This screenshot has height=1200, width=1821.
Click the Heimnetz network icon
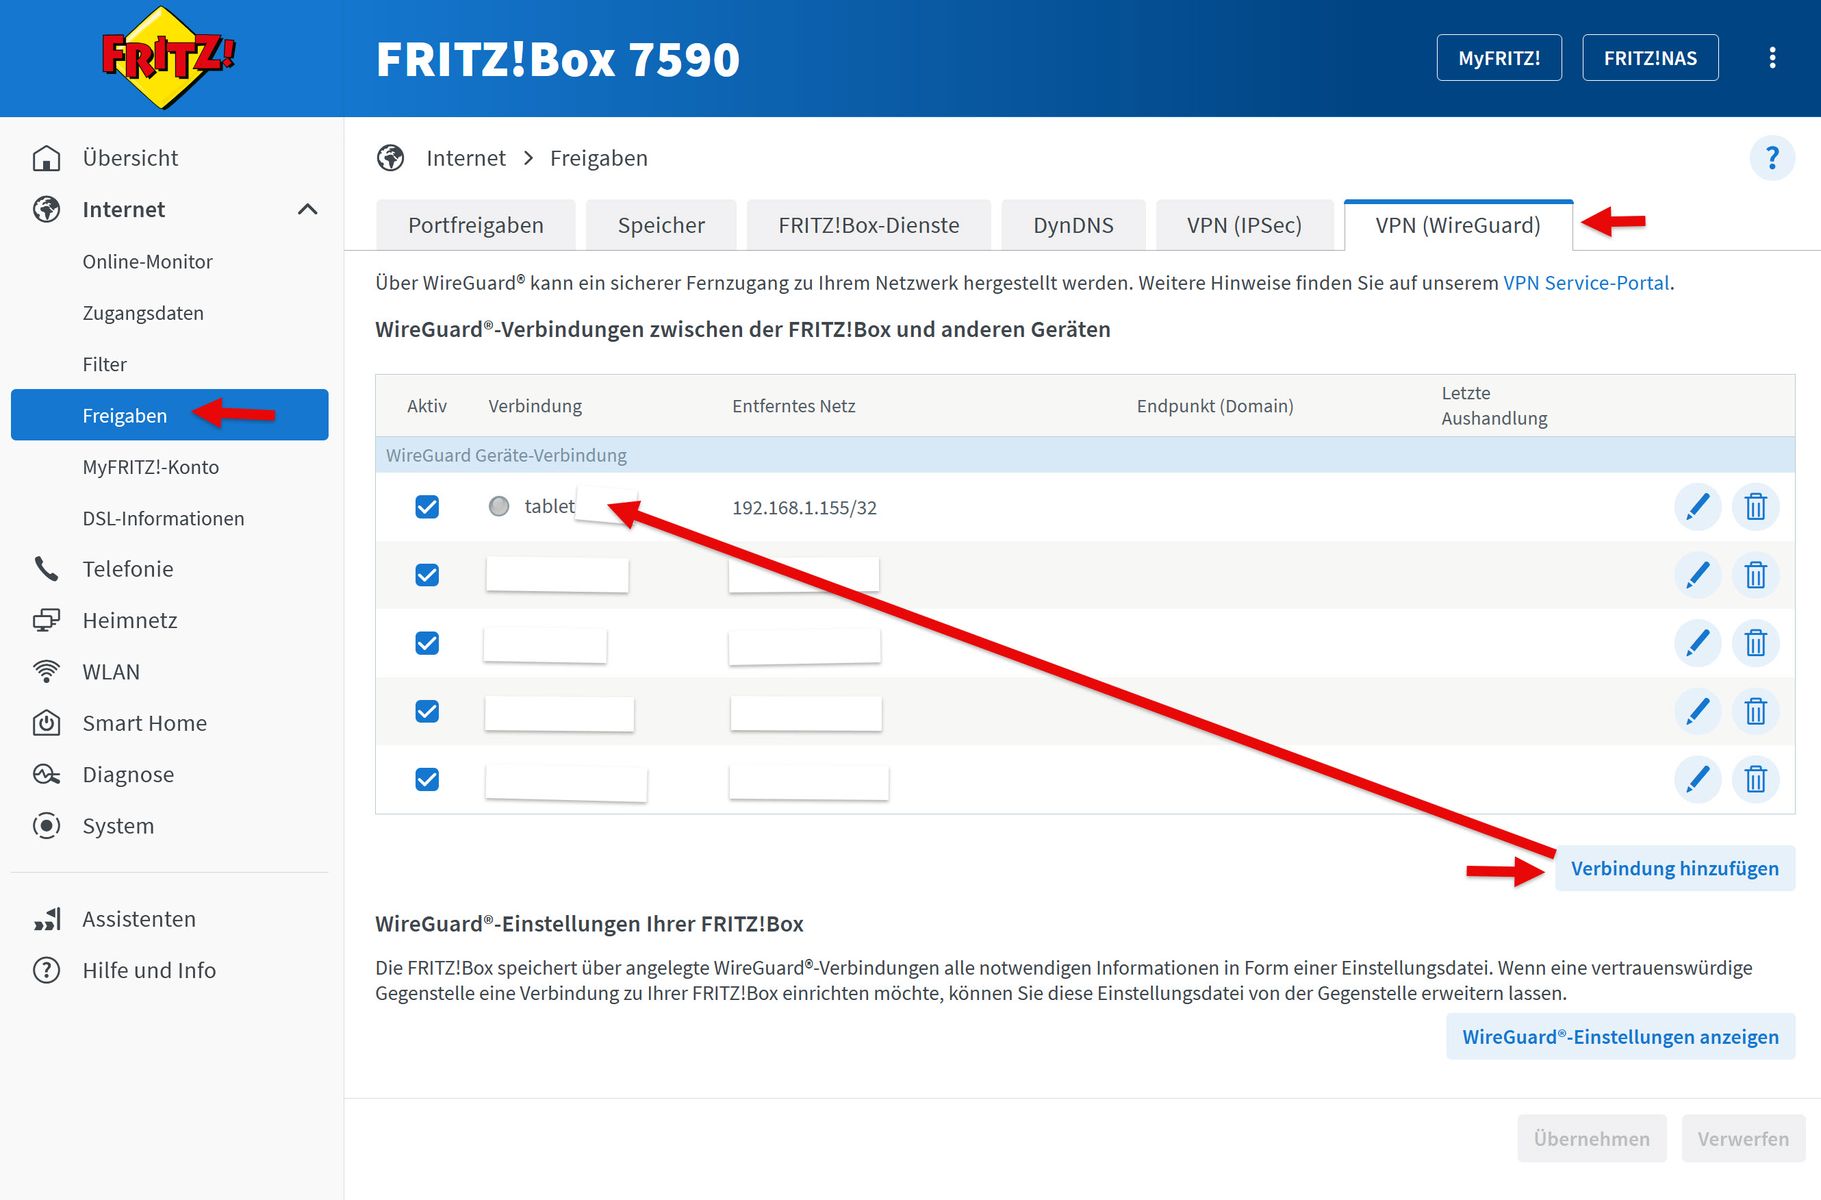click(x=46, y=620)
